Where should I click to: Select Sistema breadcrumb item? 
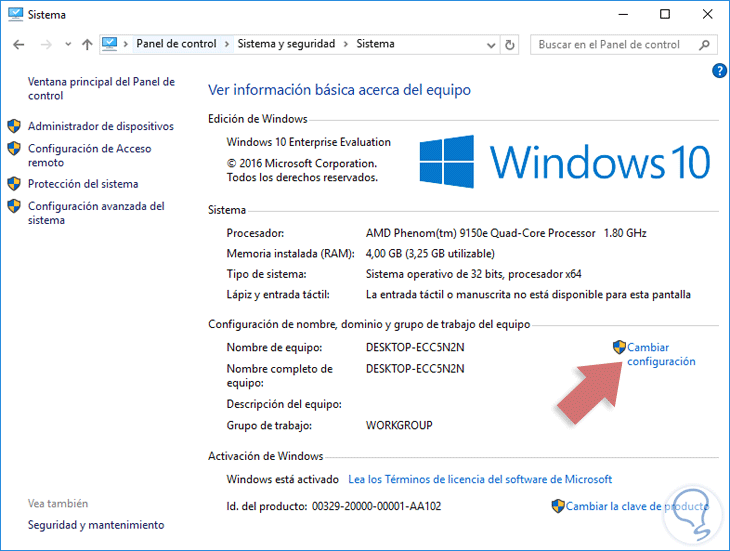tap(376, 44)
